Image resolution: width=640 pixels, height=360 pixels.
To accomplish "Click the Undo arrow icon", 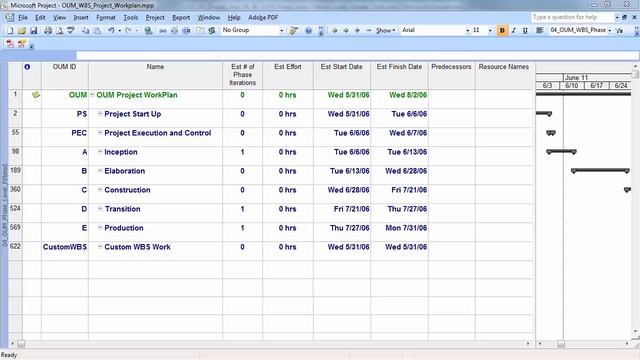I will (x=111, y=30).
